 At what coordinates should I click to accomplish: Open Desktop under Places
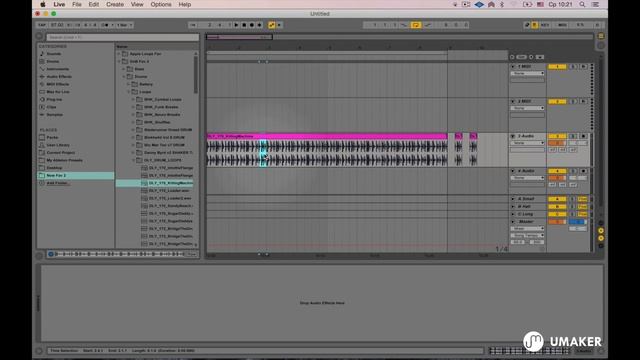54,168
